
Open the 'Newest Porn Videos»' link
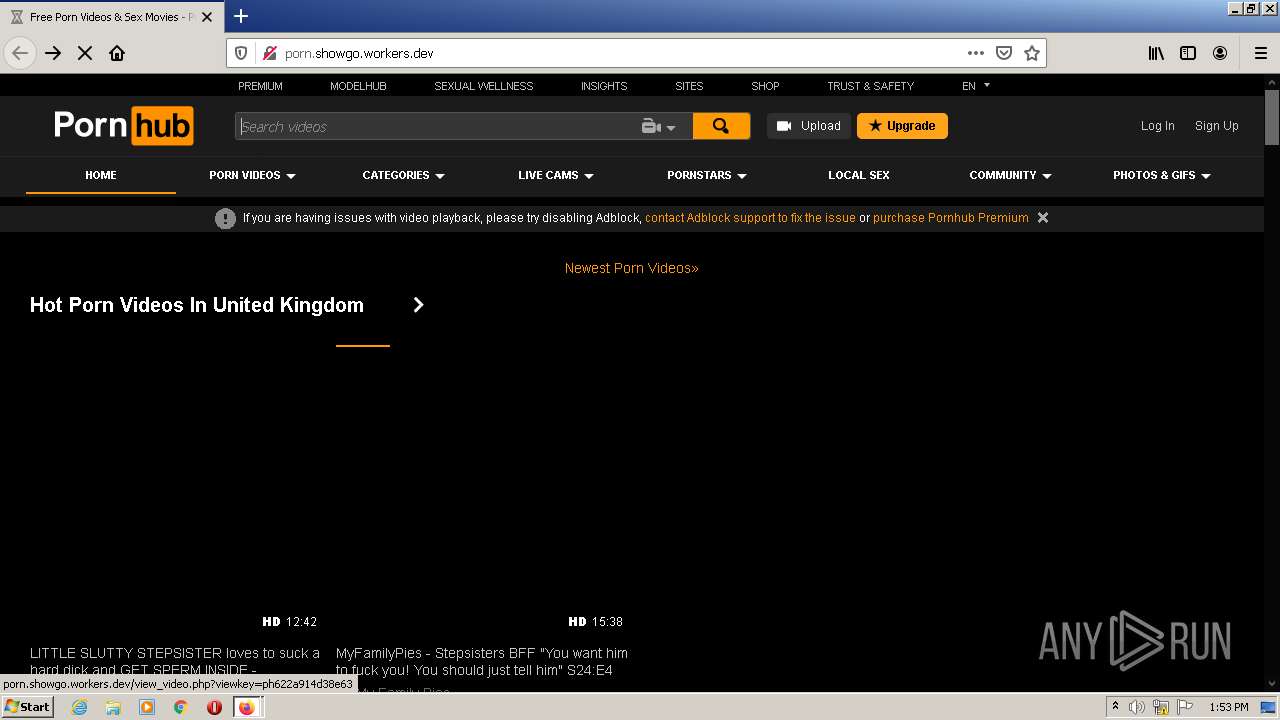632,268
